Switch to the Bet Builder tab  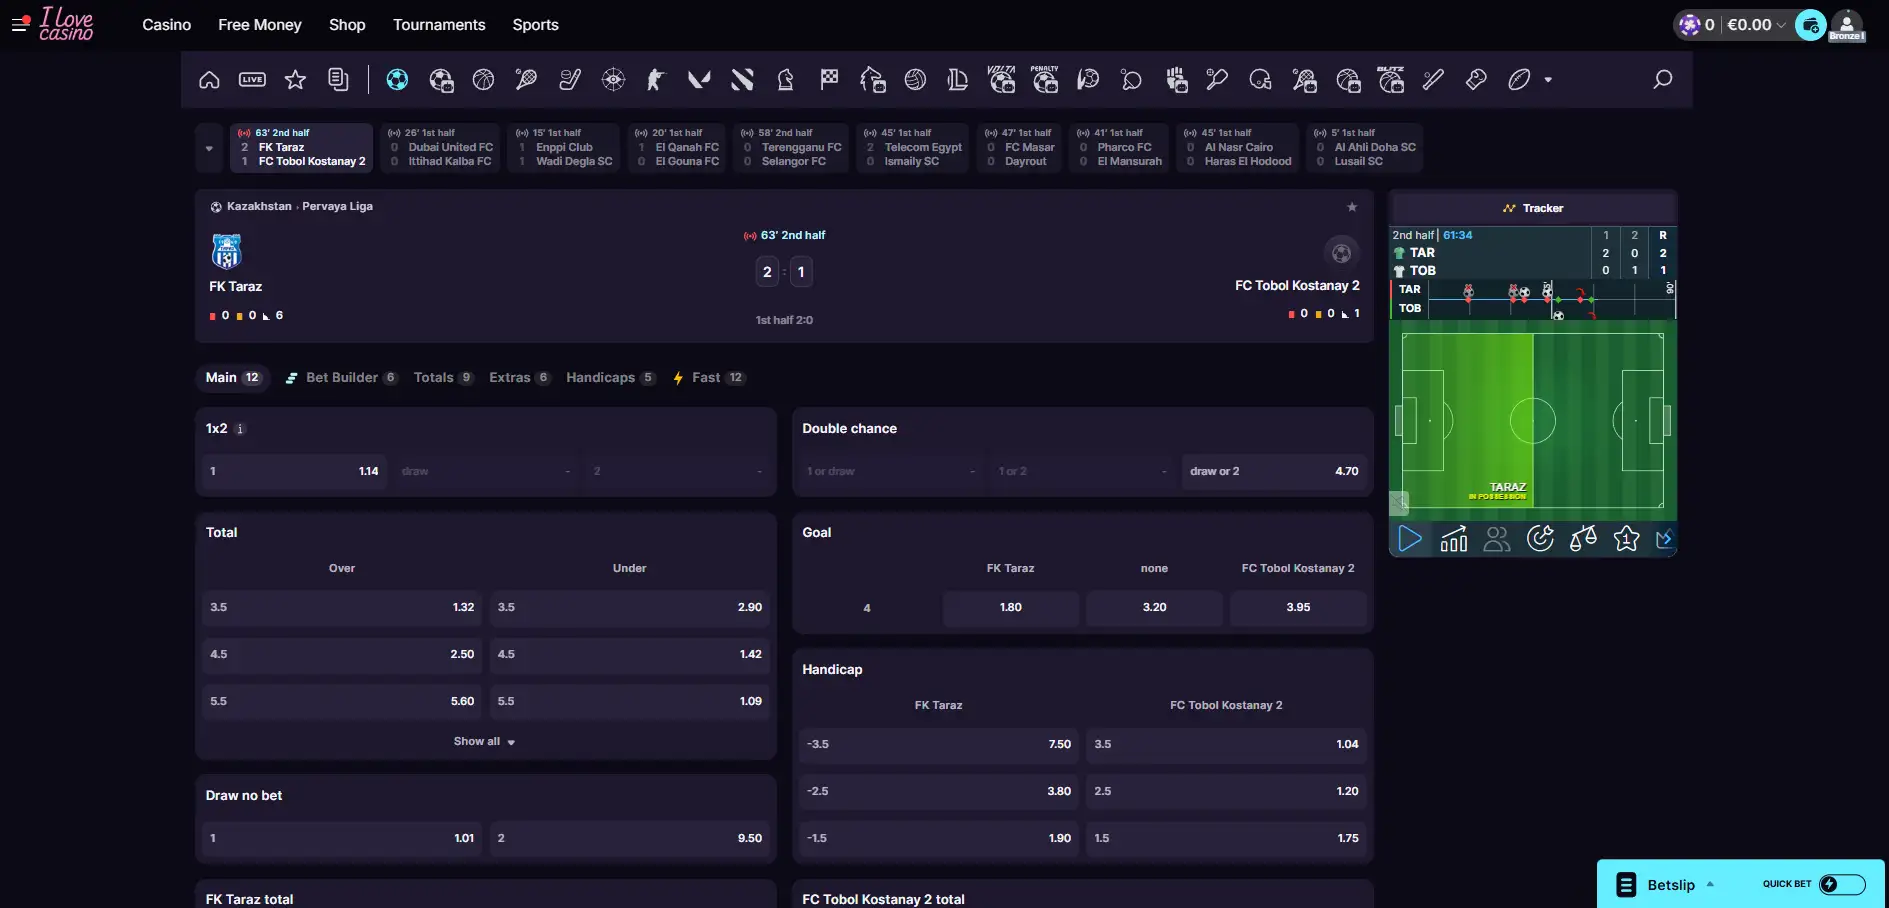pos(342,378)
